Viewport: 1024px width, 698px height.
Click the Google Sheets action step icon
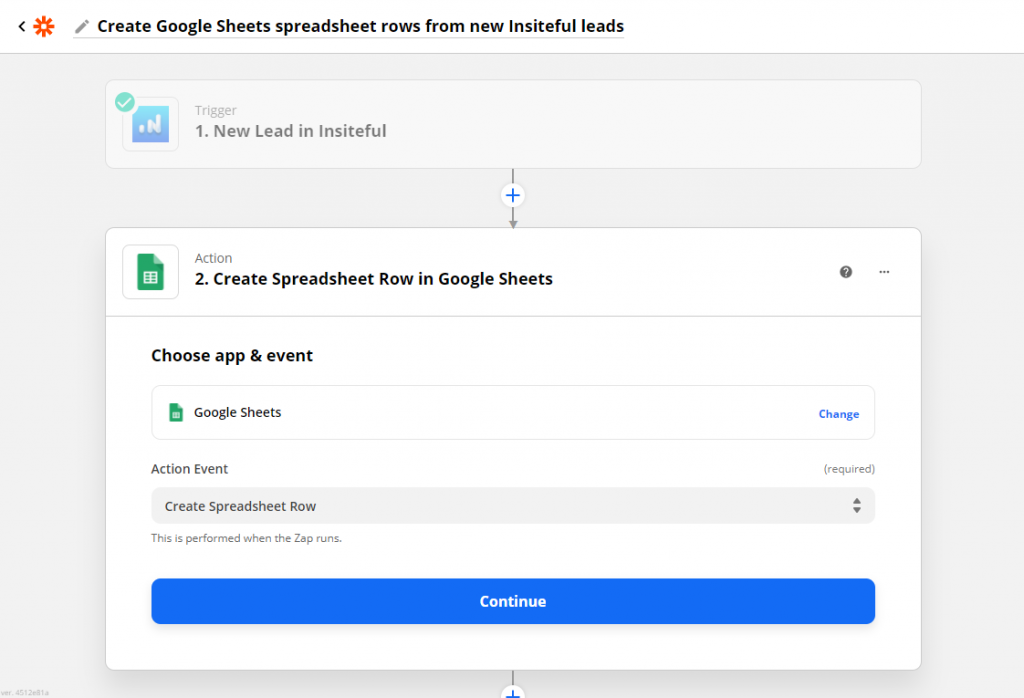coord(150,272)
